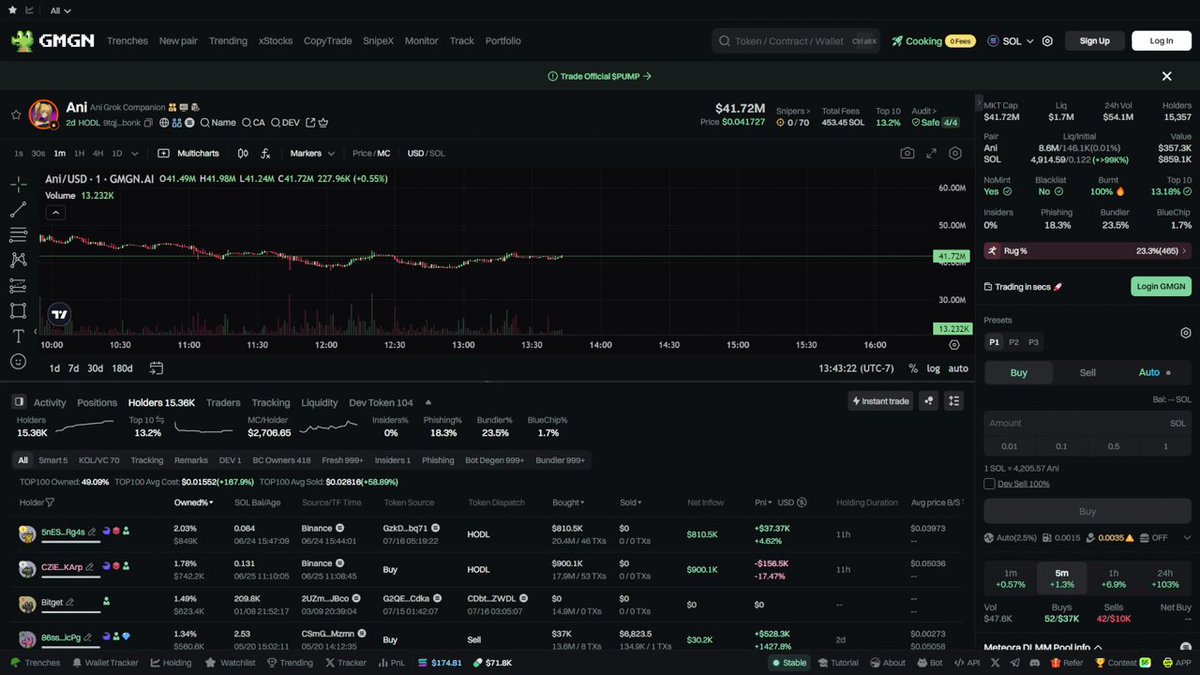This screenshot has height=675, width=1200.
Task: Go to the CopyTrade page
Action: tap(328, 41)
